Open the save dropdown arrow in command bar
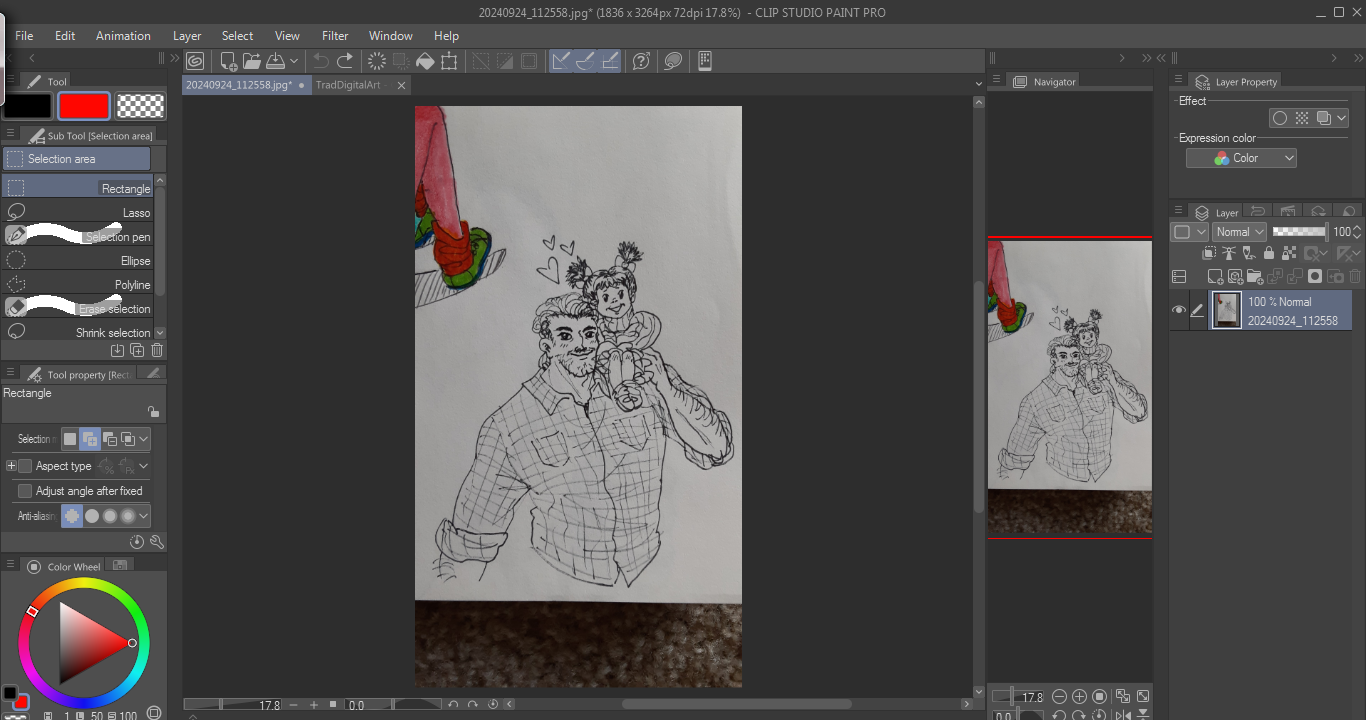 point(295,61)
